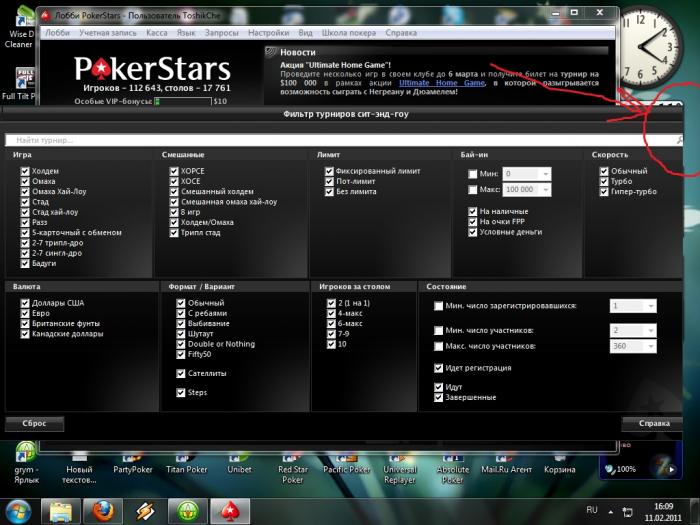Open Windows Explorer taskbar icon
Viewport: 700px width, 525px height.
pos(60,512)
